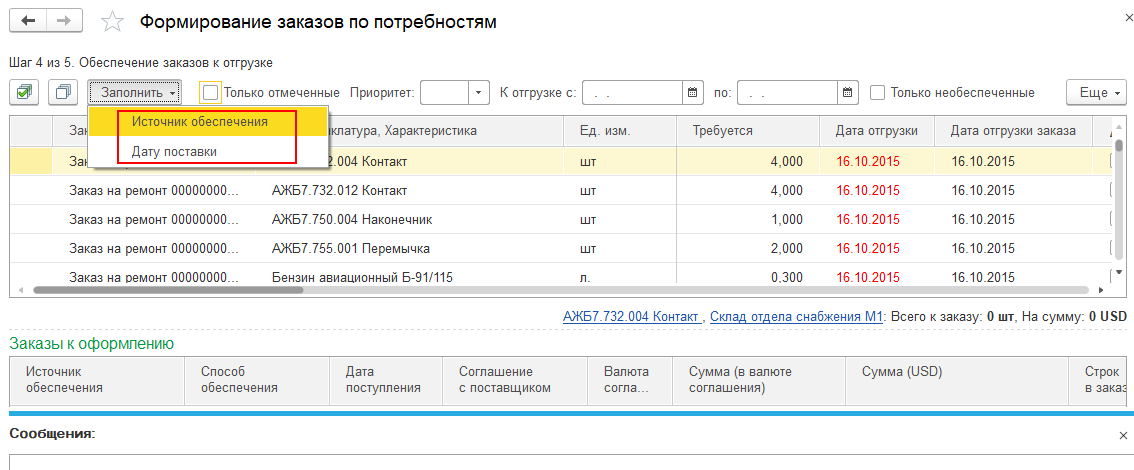The width and height of the screenshot is (1134, 470).
Task: Open calendar for 'К отгрузке с' date
Action: (x=694, y=93)
